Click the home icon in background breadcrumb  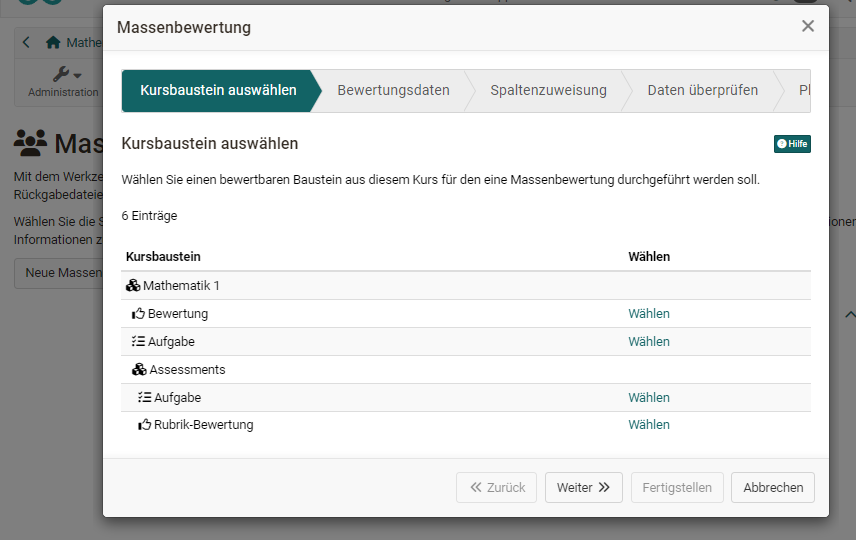pos(53,43)
